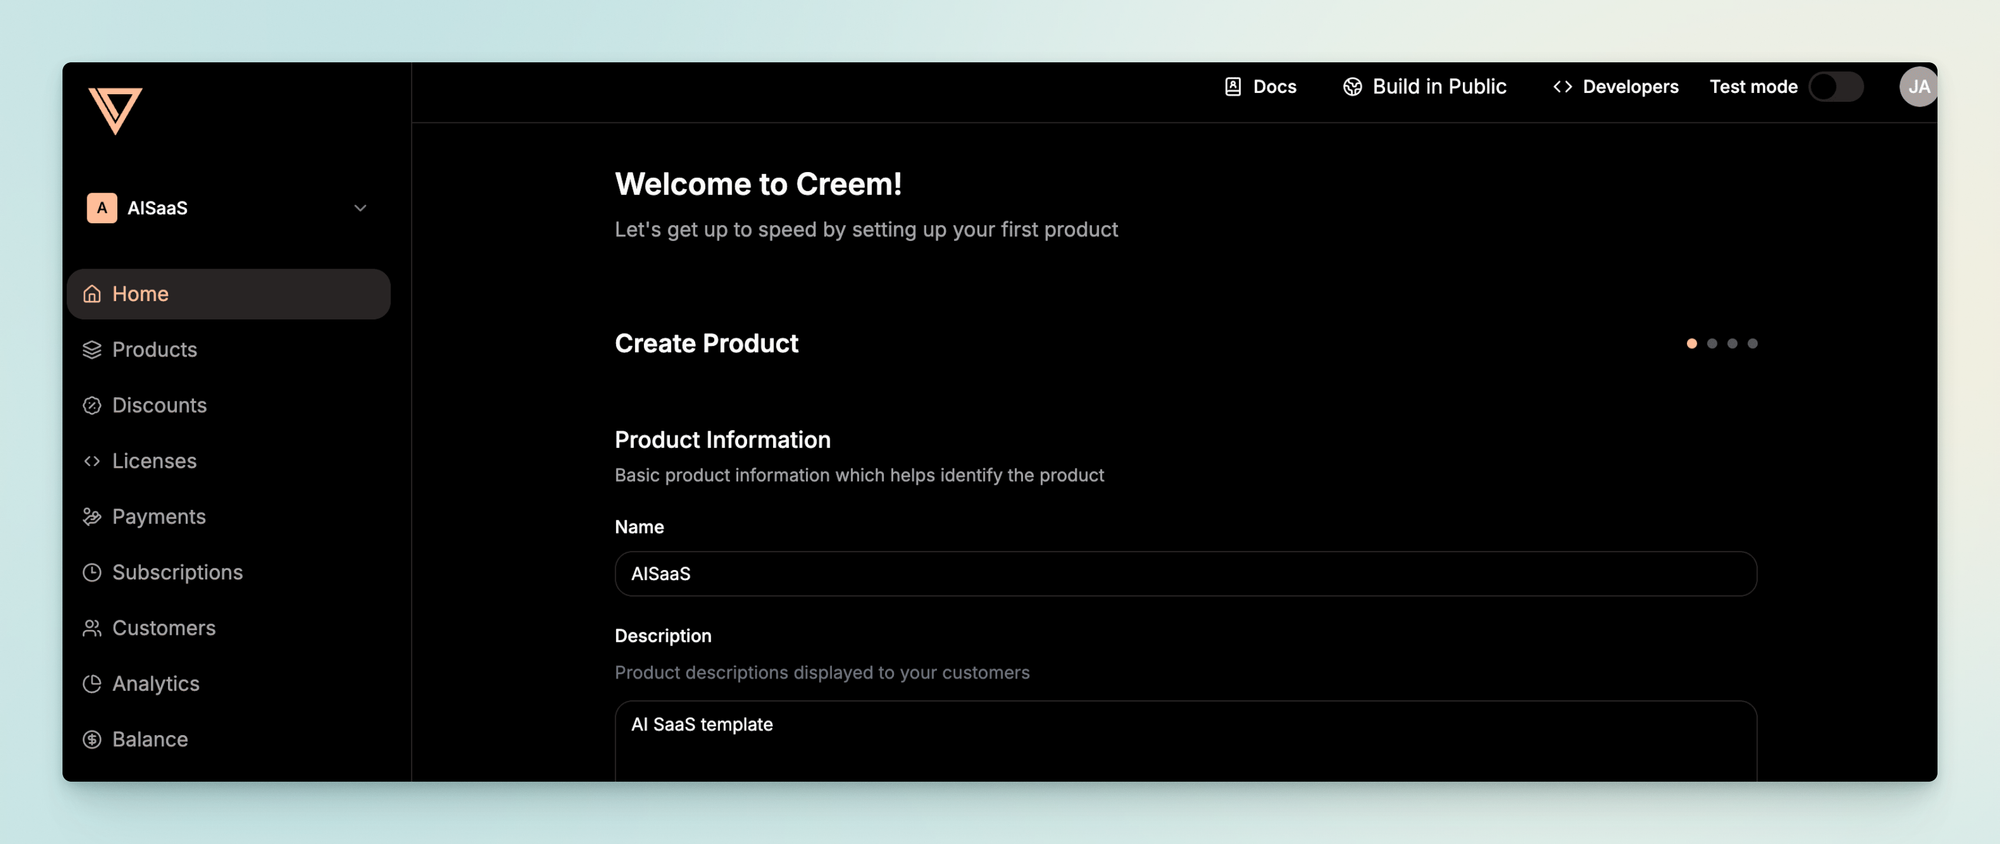Click the Analytics pie chart icon
The width and height of the screenshot is (2000, 844).
(x=92, y=684)
